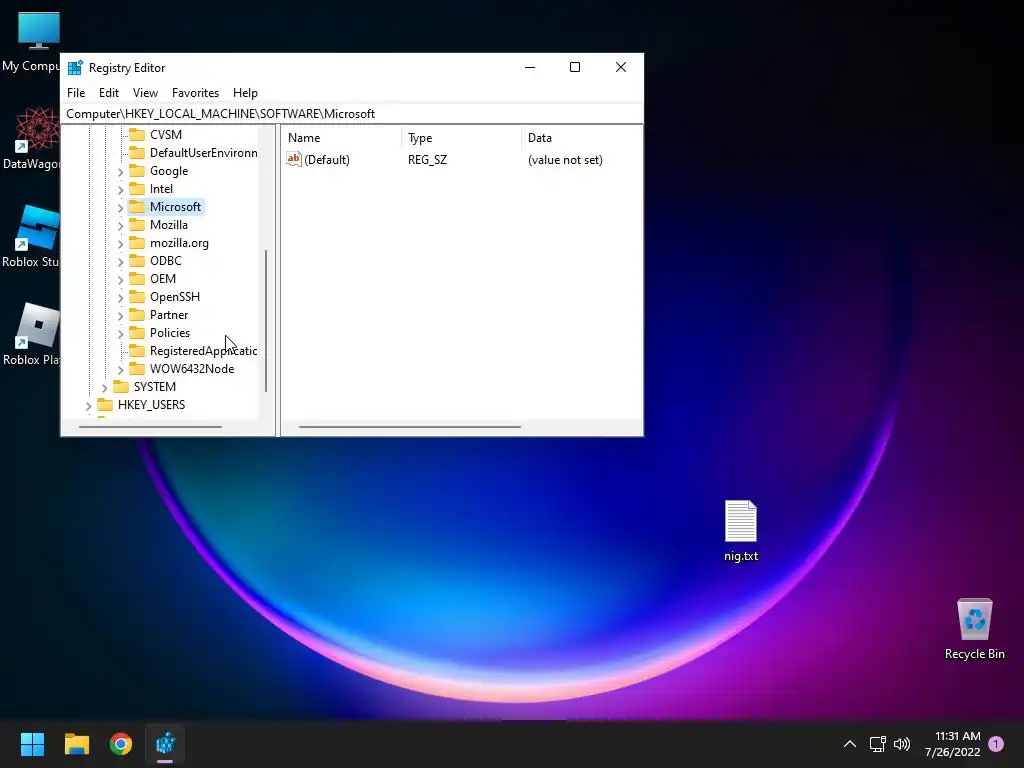Click the Intel key folder icon
Viewport: 1024px width, 768px height.
tap(136, 189)
